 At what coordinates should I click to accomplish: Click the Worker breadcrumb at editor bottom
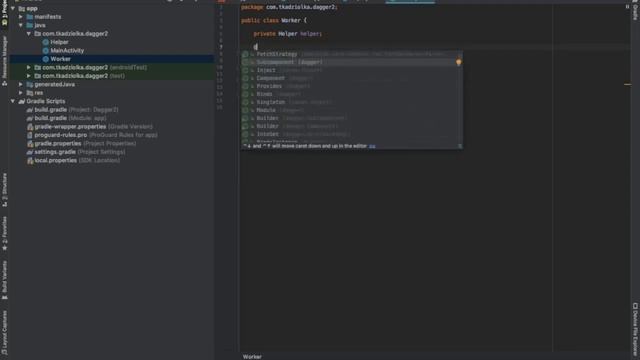pyautogui.click(x=252, y=357)
